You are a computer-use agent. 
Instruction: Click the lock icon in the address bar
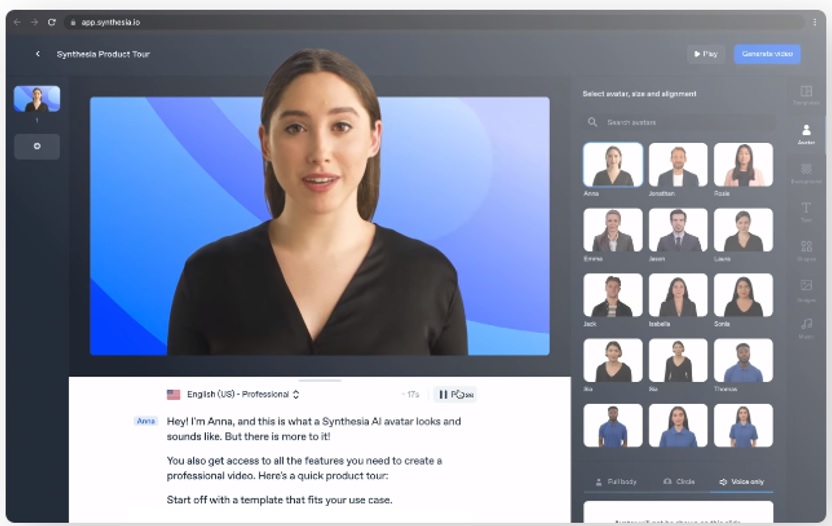pyautogui.click(x=73, y=23)
